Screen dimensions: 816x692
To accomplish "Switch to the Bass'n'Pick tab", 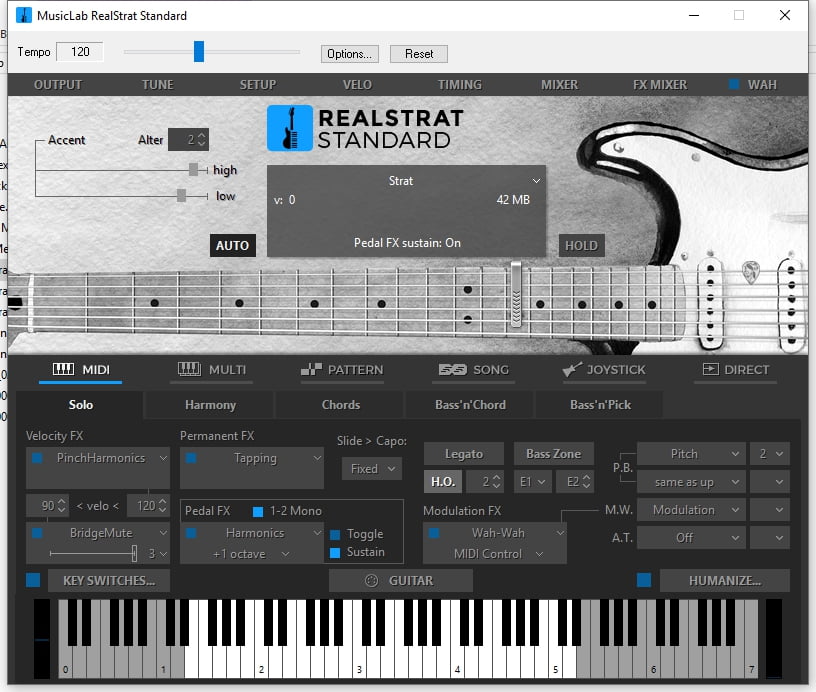I will 600,405.
